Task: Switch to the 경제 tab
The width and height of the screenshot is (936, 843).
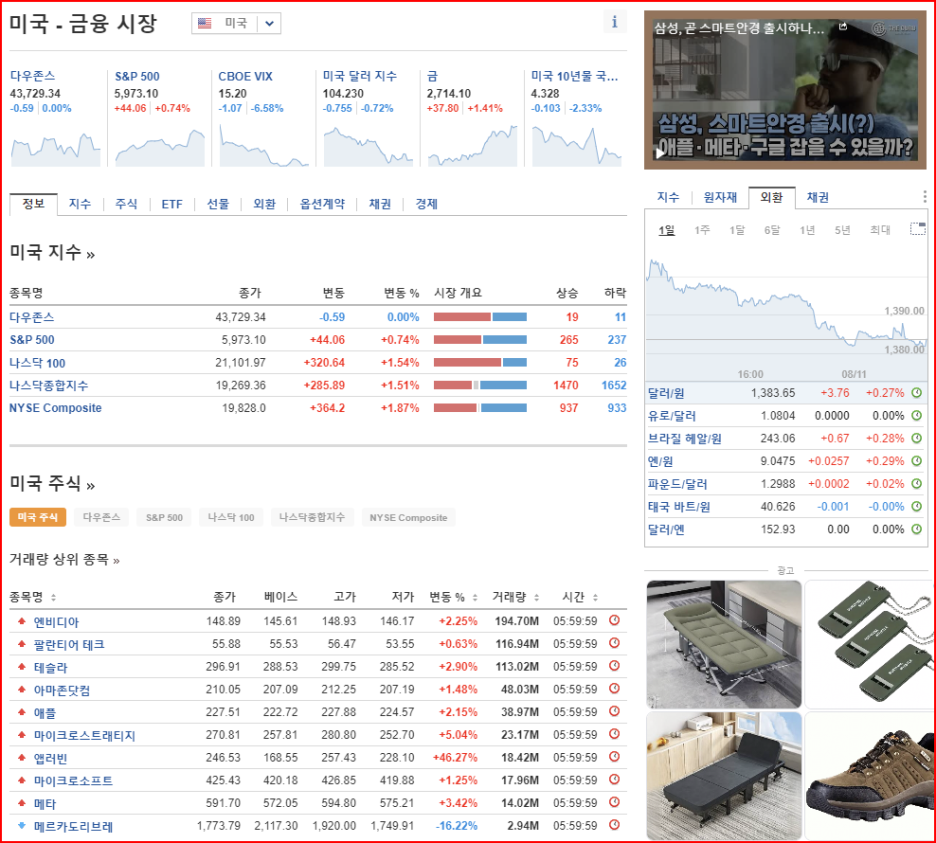Action: point(426,204)
